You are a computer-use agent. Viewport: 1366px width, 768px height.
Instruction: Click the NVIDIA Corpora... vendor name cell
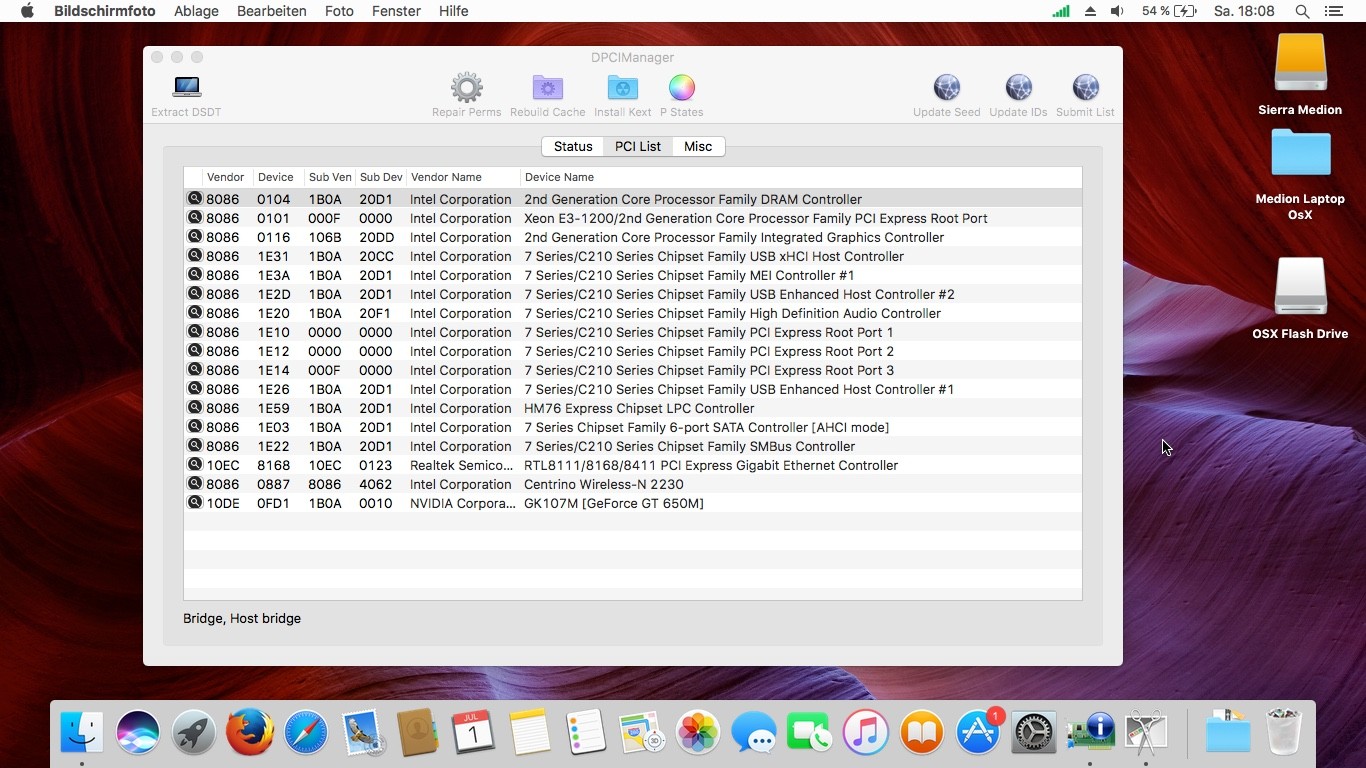coord(463,503)
